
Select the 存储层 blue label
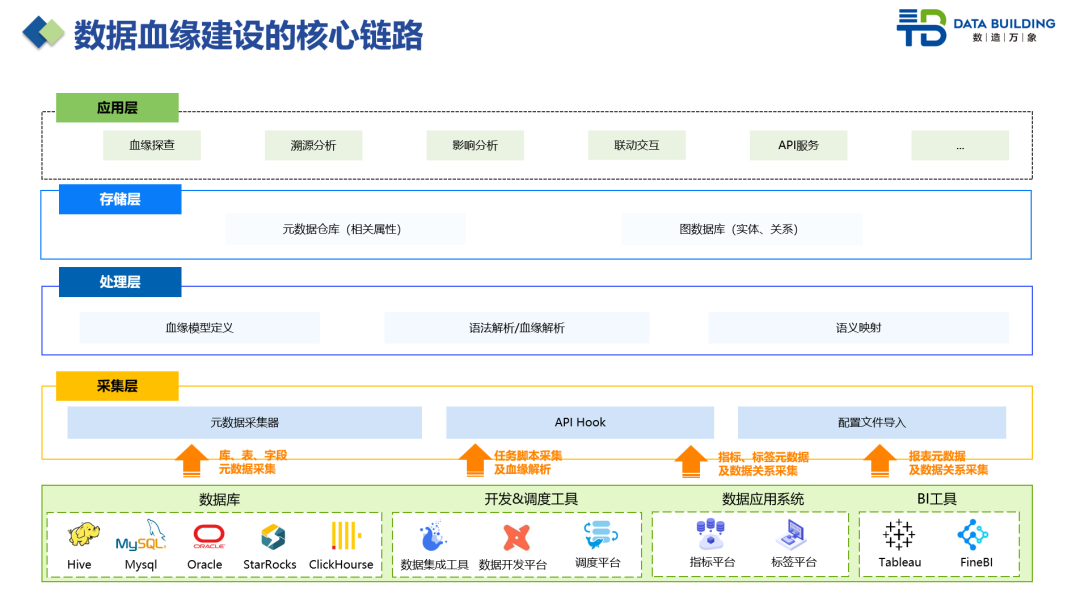point(120,199)
